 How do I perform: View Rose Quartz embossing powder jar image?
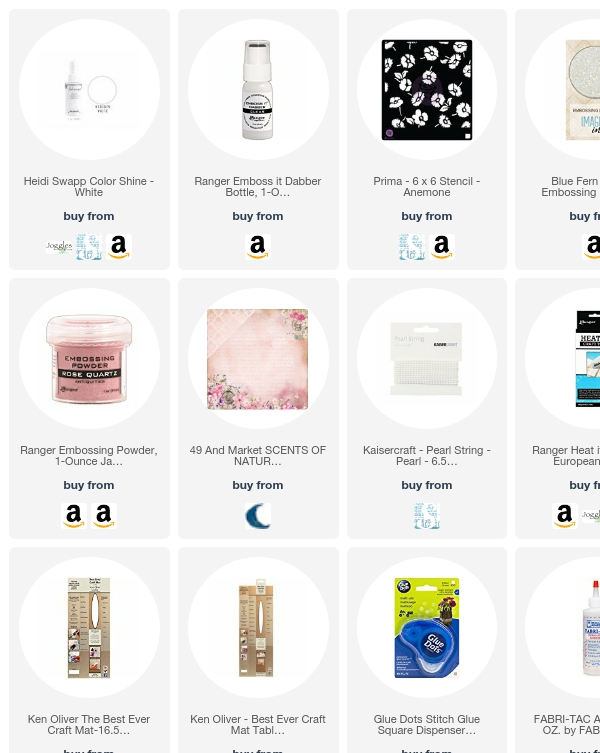coord(89,358)
